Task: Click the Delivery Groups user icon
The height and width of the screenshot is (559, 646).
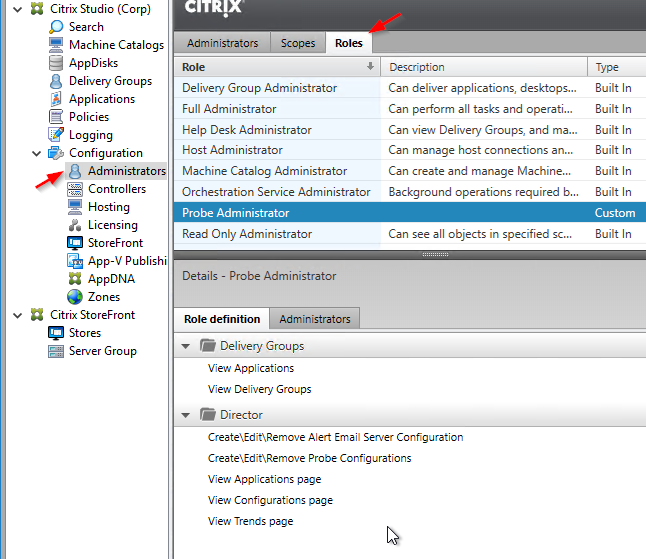Action: (56, 81)
